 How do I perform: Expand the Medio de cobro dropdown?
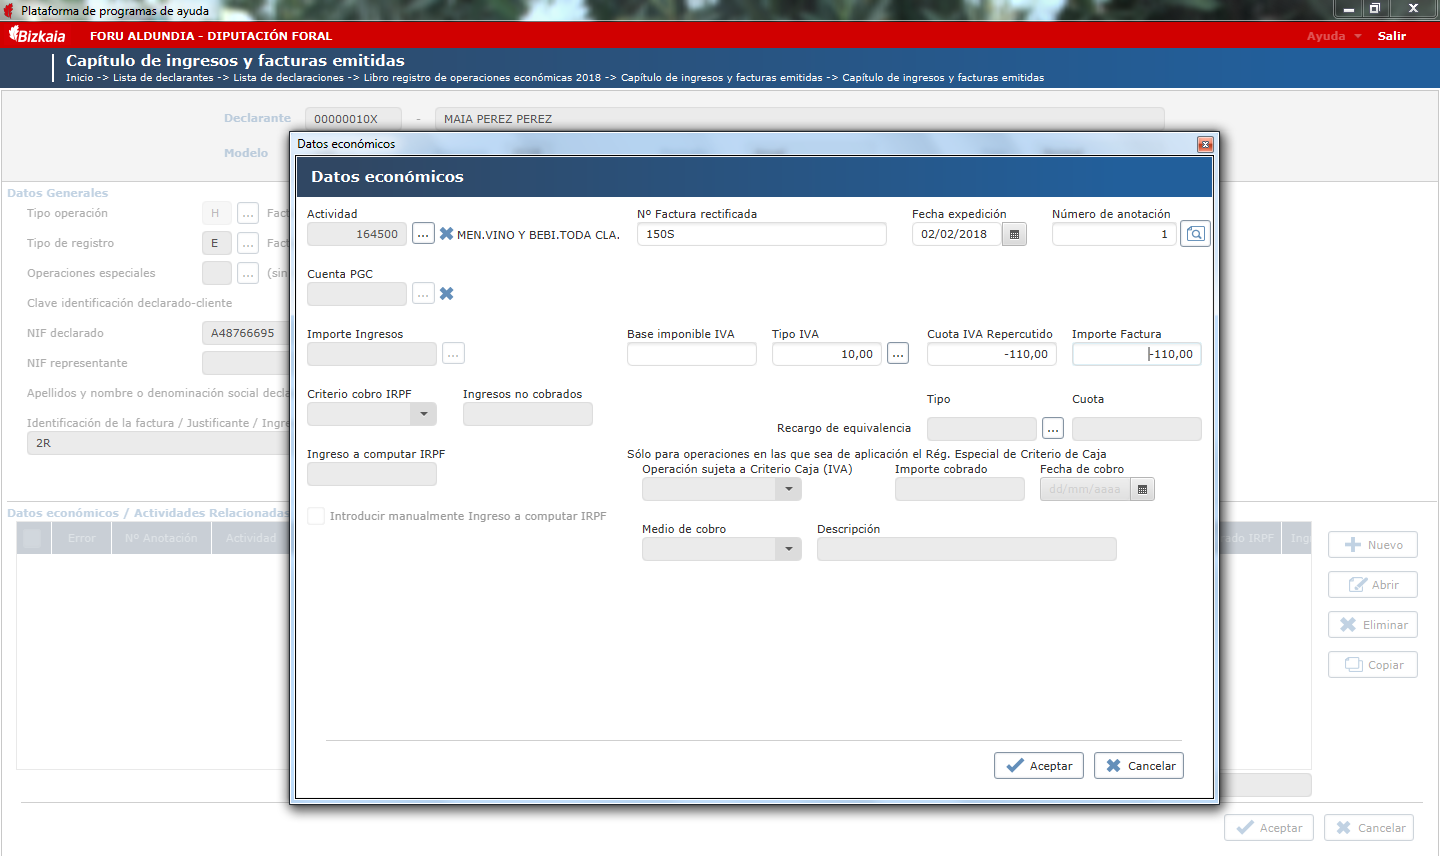[x=789, y=549]
